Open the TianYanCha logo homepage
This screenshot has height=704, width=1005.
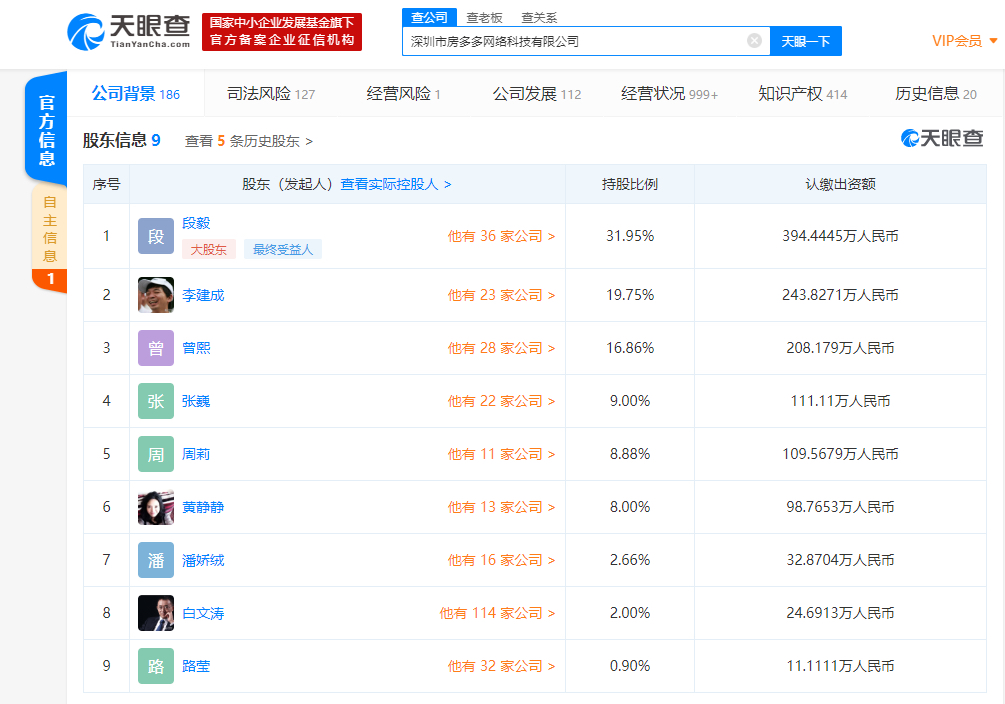tap(129, 31)
